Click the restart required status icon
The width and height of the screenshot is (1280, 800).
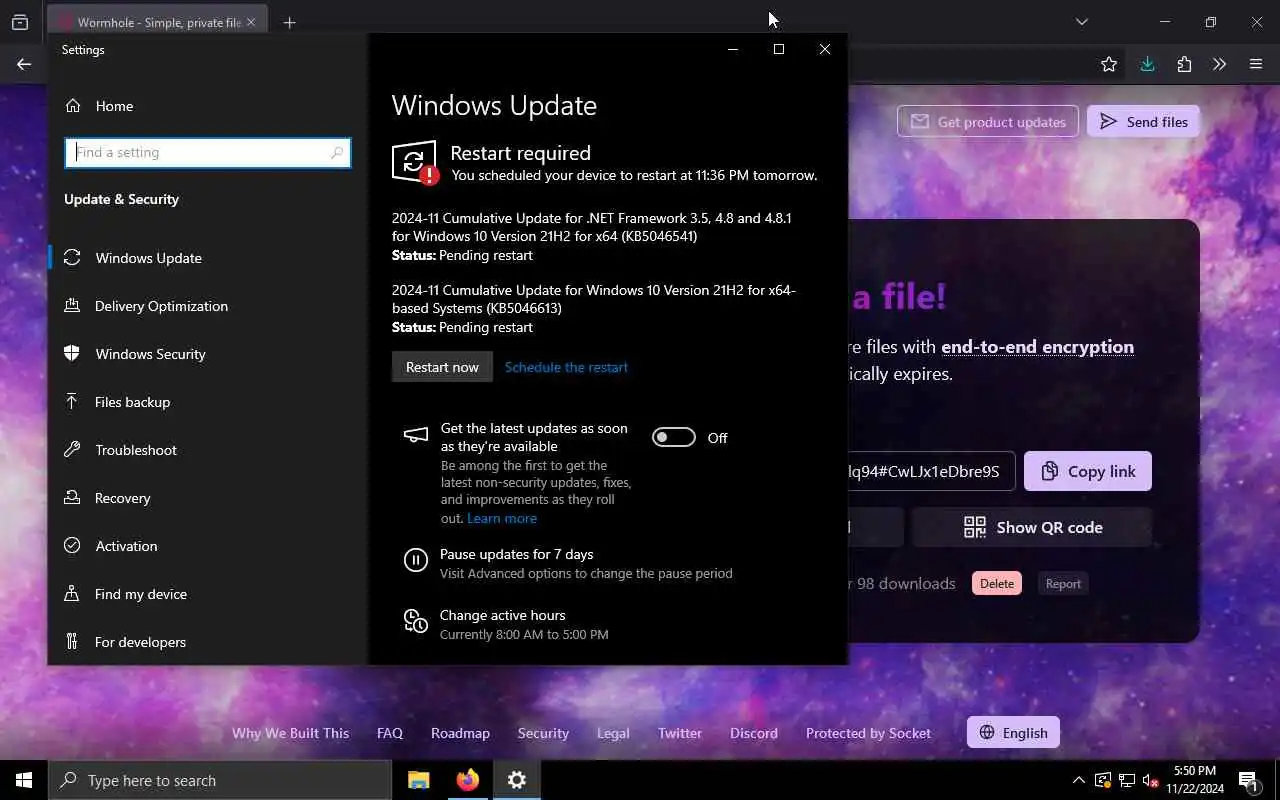click(x=415, y=162)
